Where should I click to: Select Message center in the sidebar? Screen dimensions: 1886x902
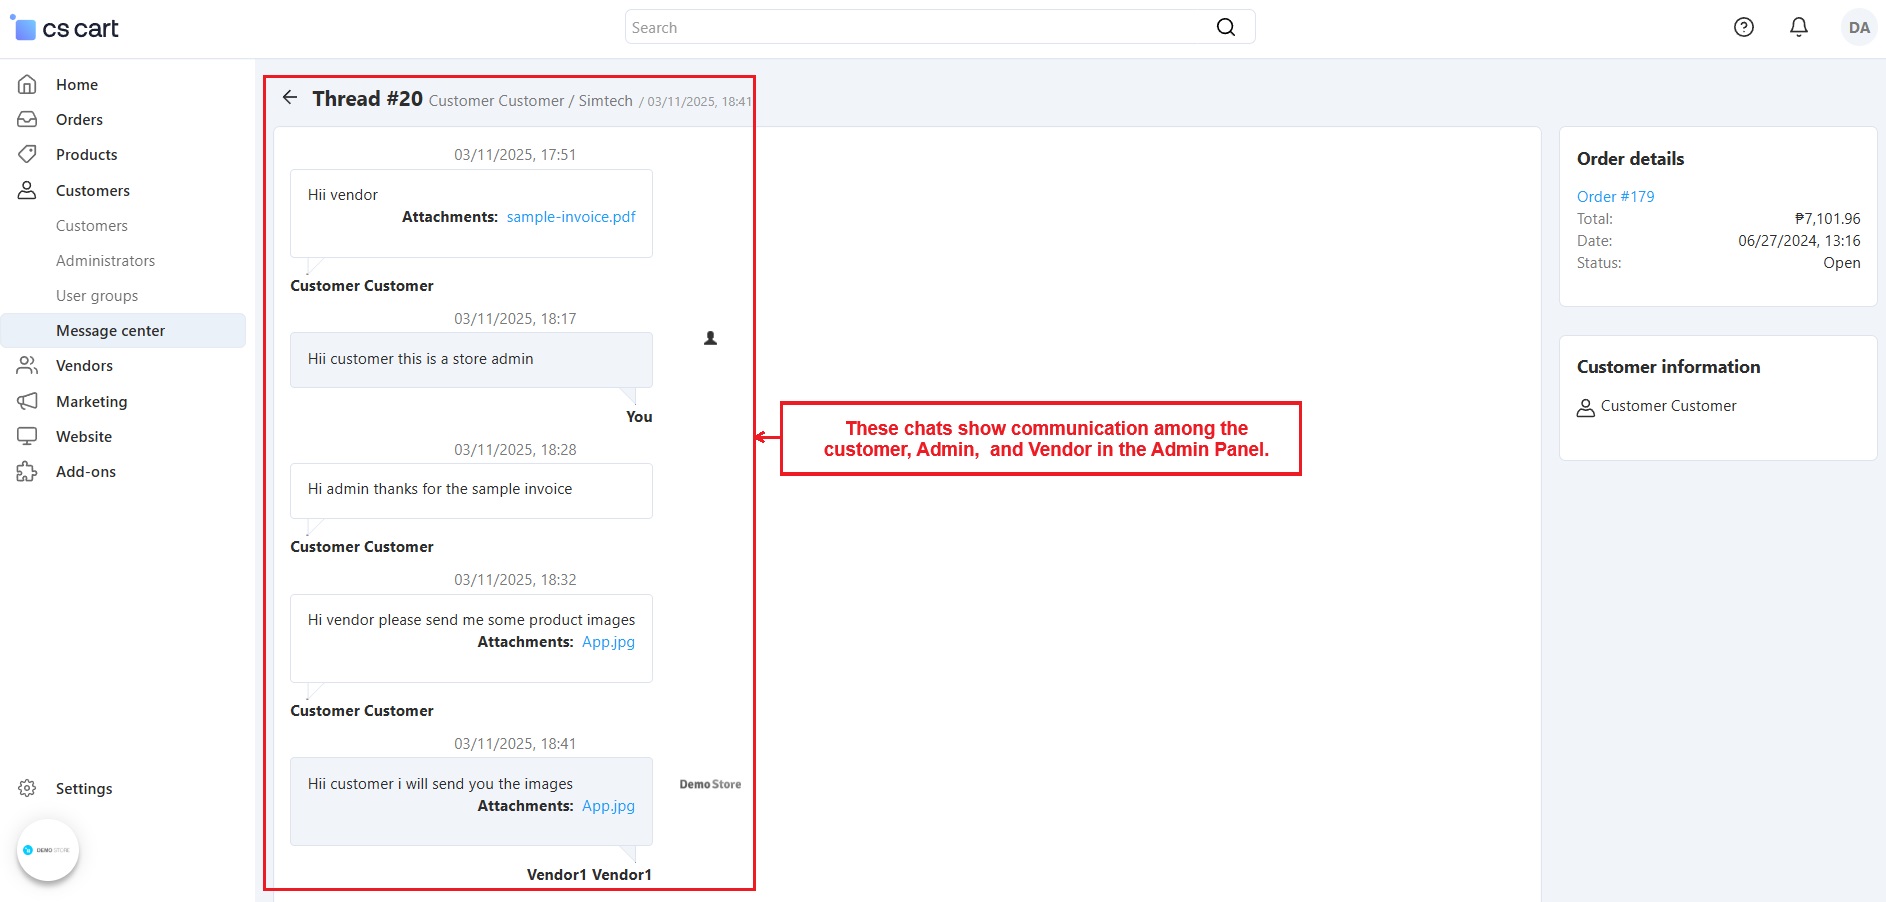point(110,331)
